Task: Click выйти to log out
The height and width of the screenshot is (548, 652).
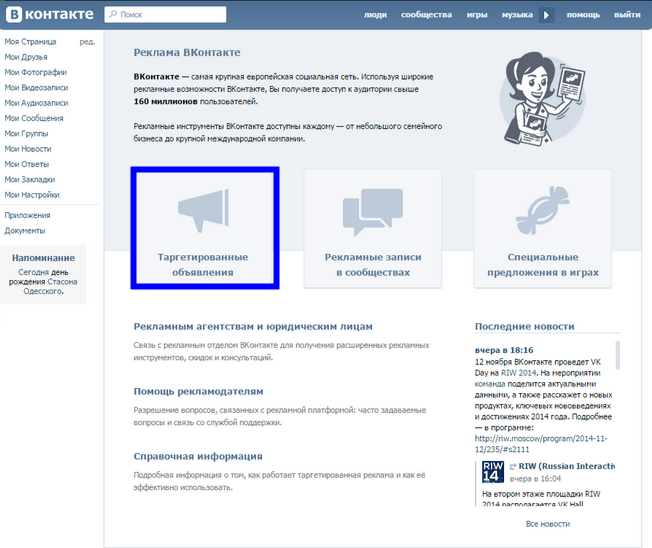Action: [627, 16]
